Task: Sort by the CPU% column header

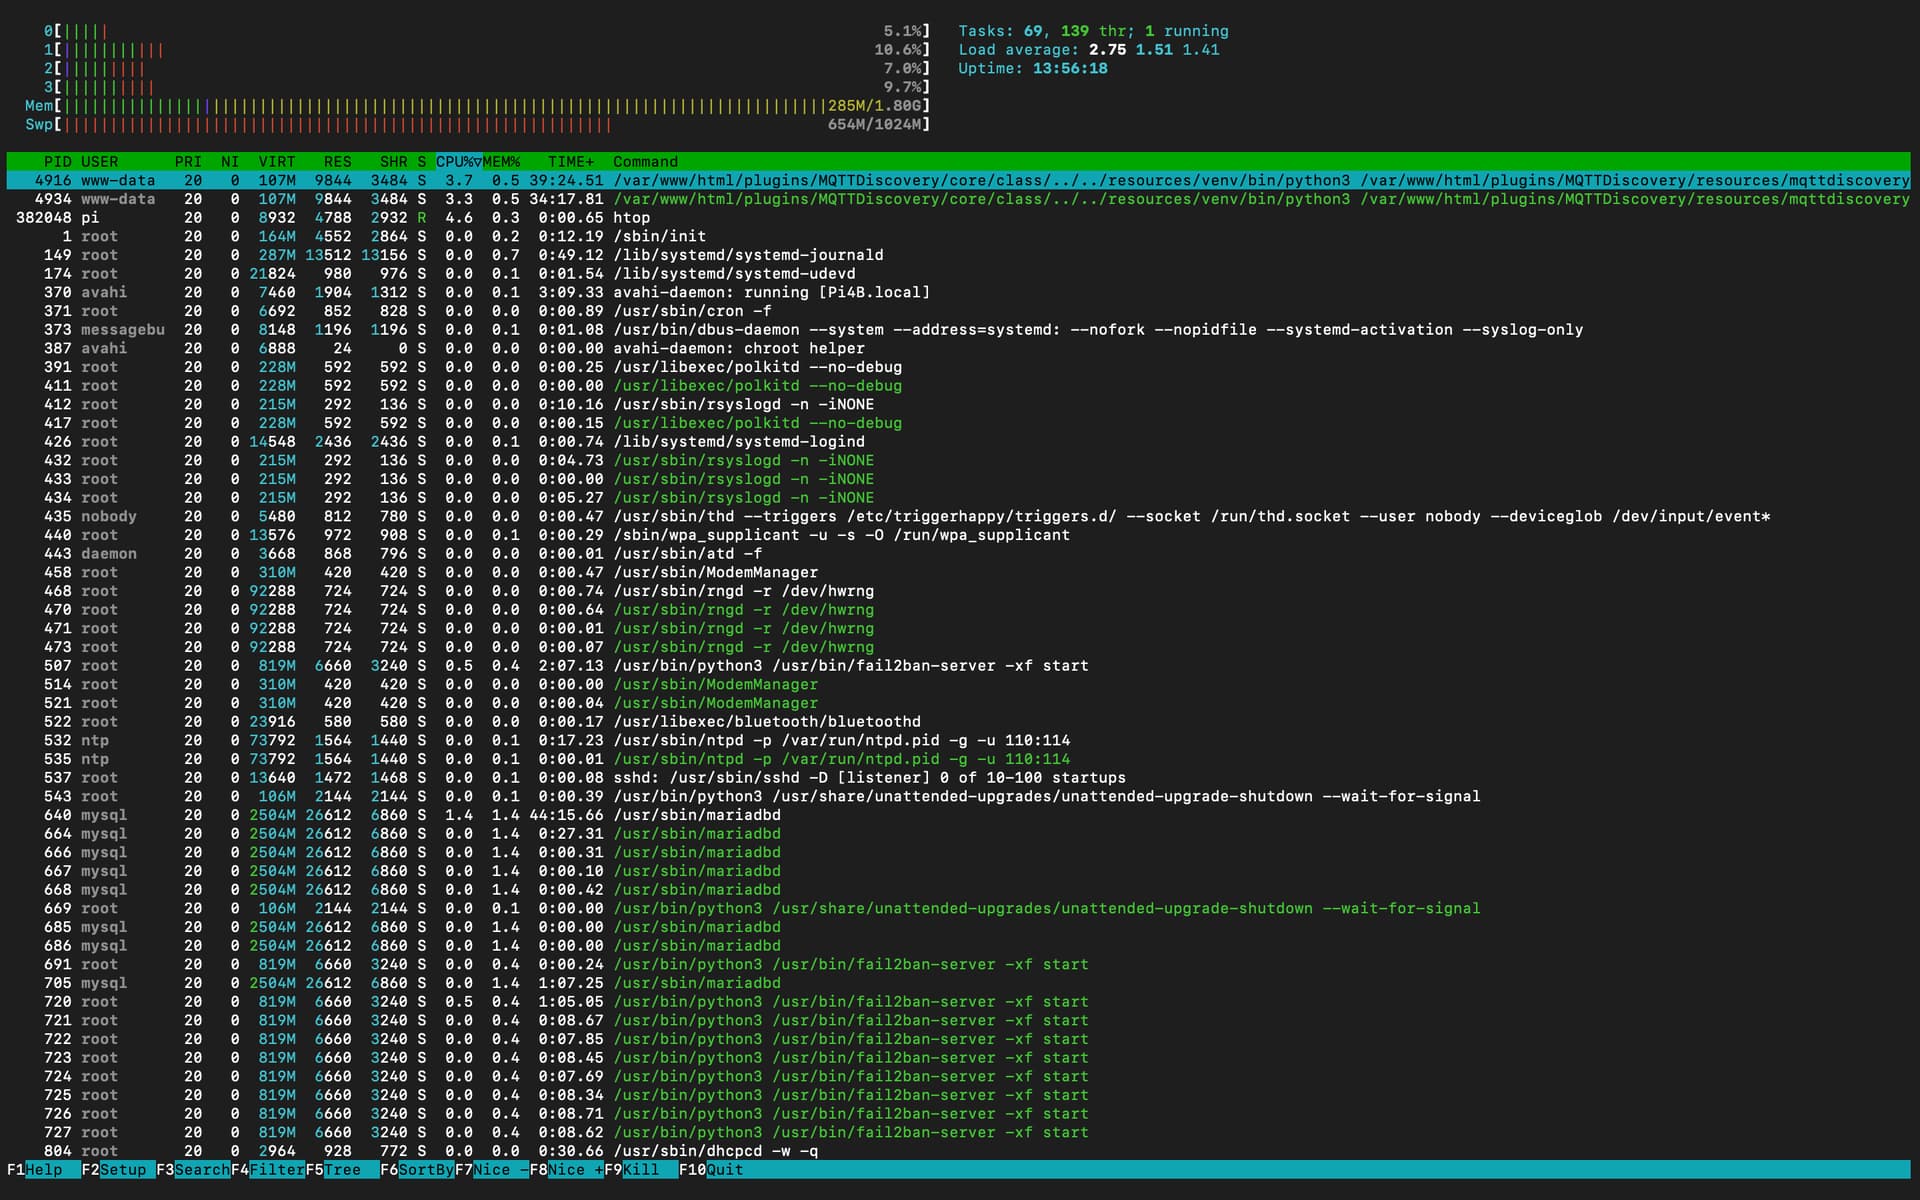Action: (457, 161)
